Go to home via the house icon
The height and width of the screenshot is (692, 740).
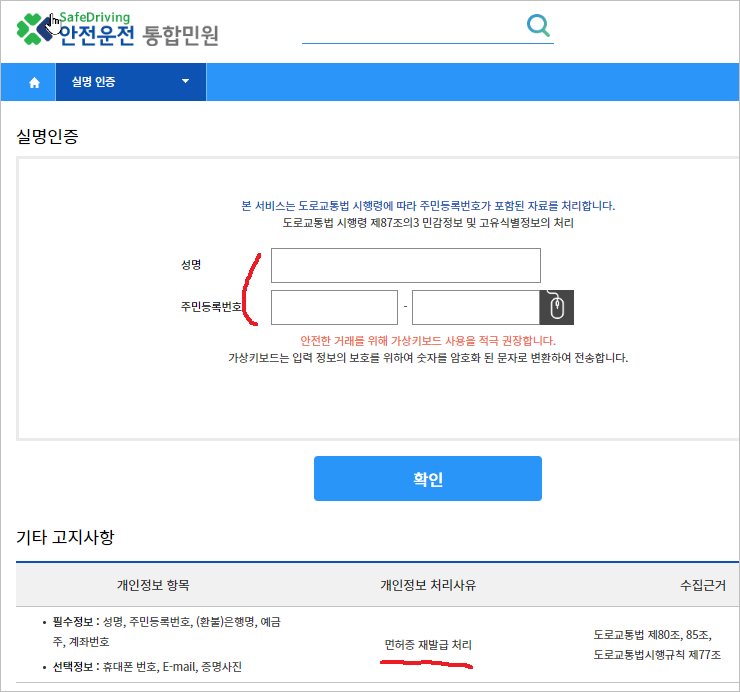pos(34,82)
